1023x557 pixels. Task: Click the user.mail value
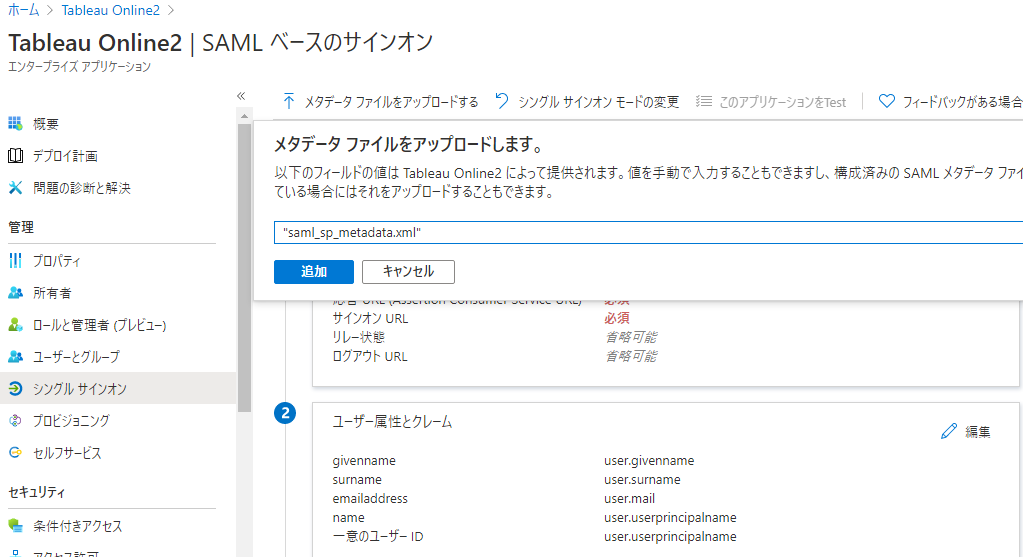tap(630, 498)
